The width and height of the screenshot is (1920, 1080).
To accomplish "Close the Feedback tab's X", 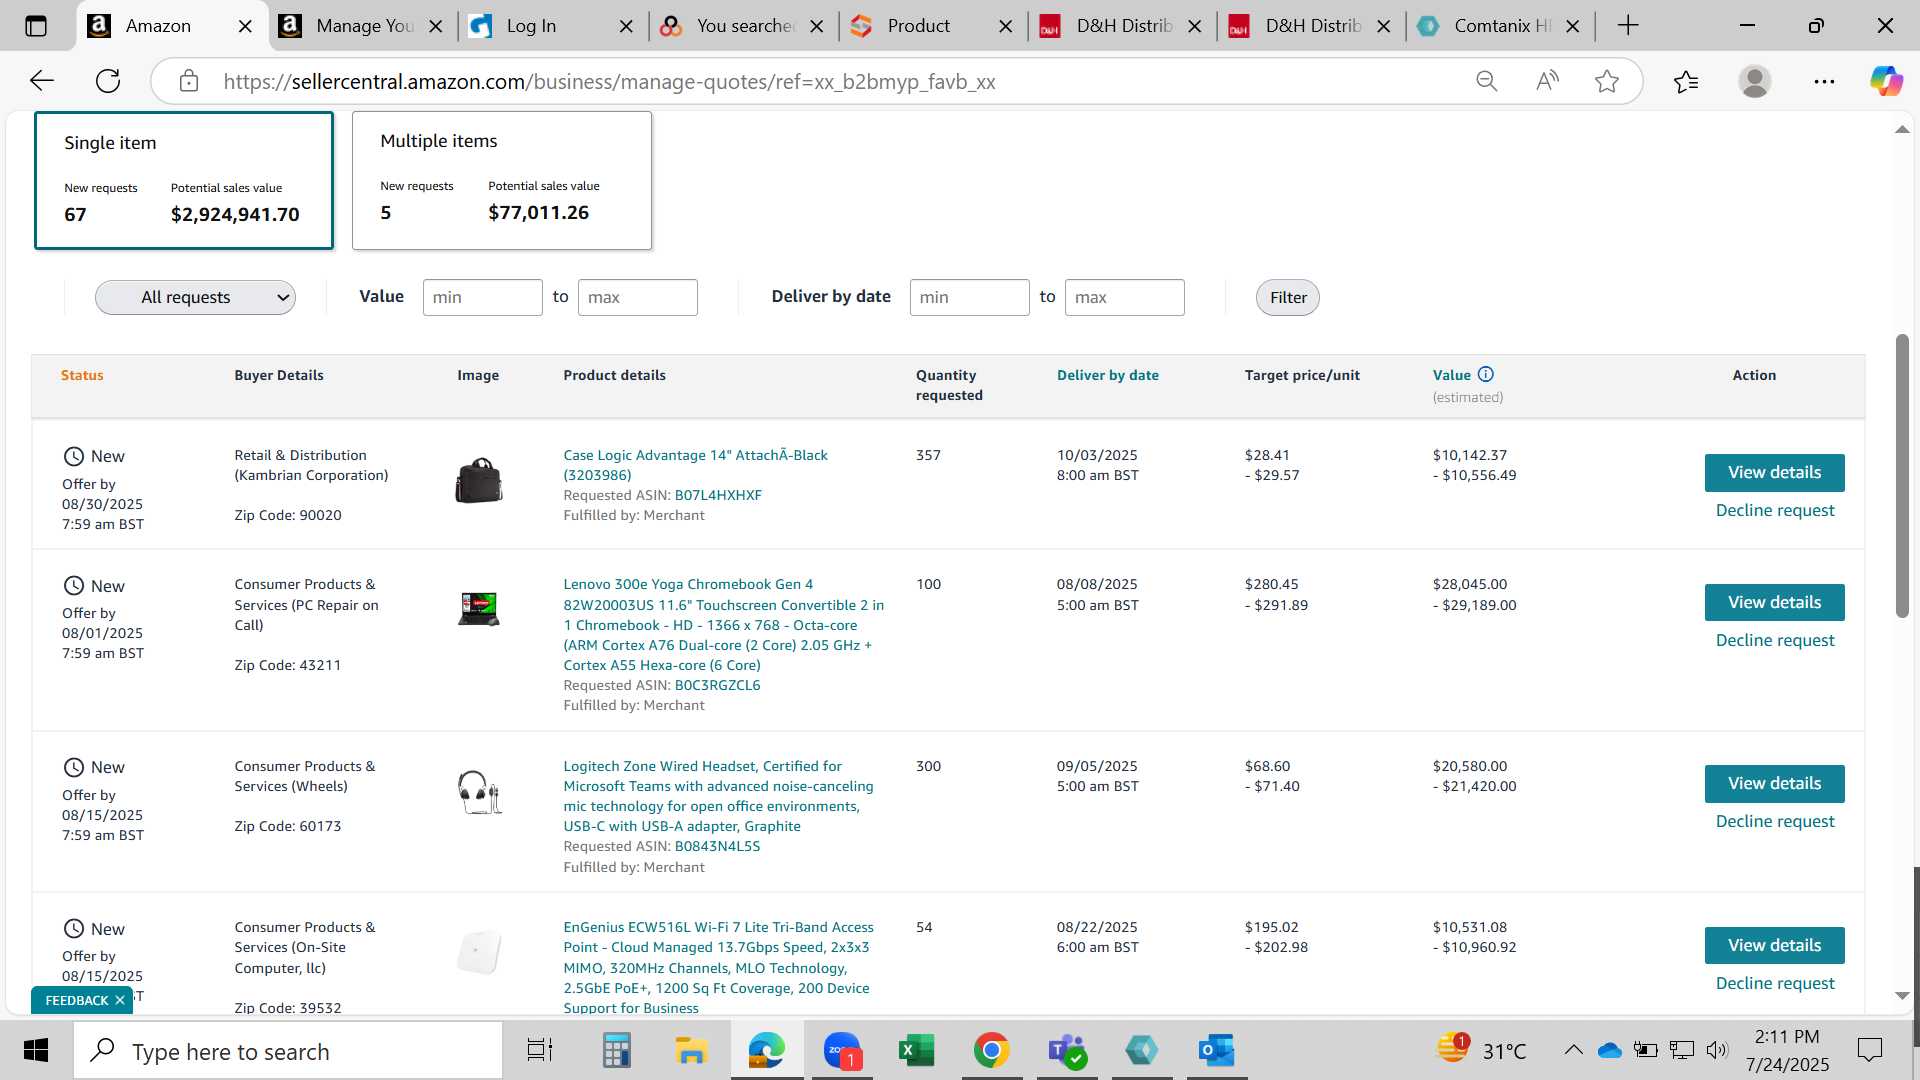I will 120,1000.
